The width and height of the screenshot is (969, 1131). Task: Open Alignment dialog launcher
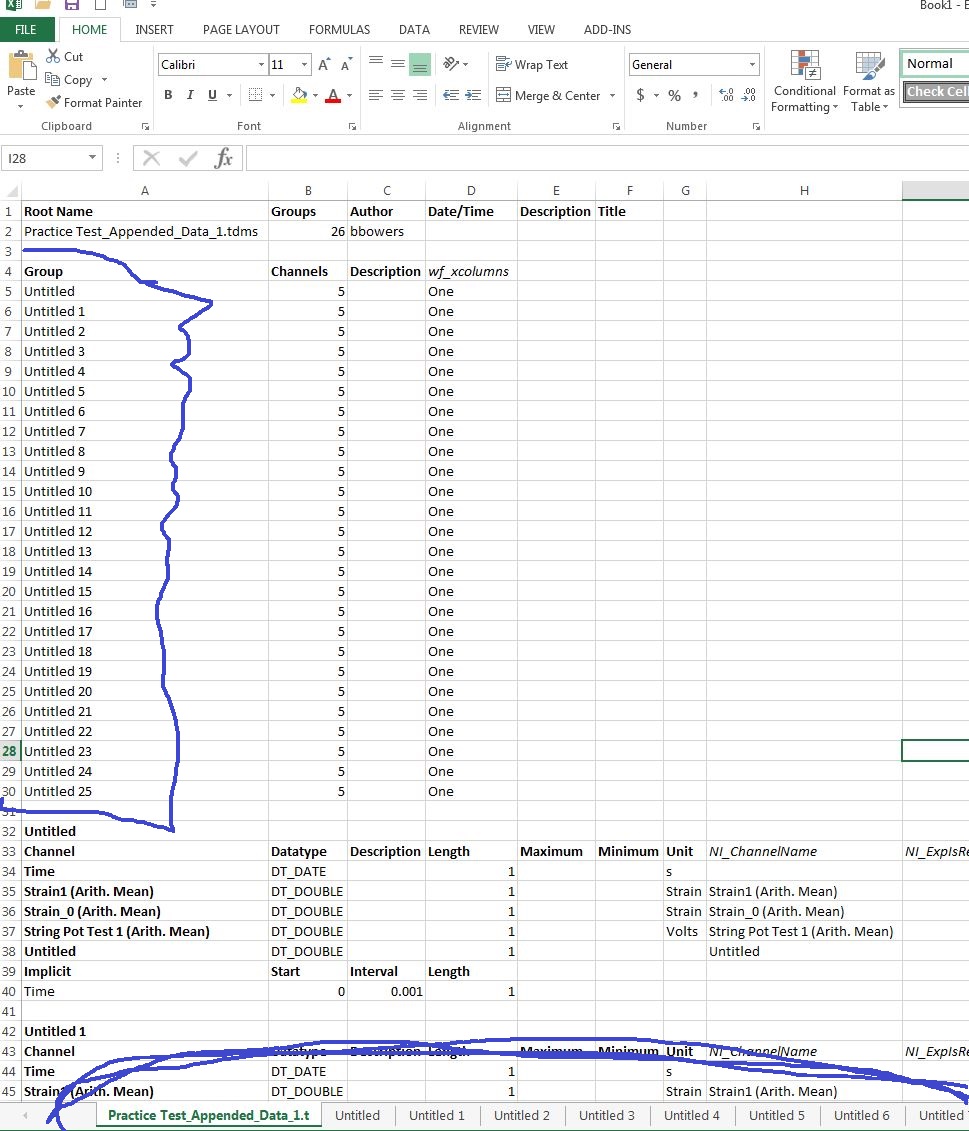point(616,126)
